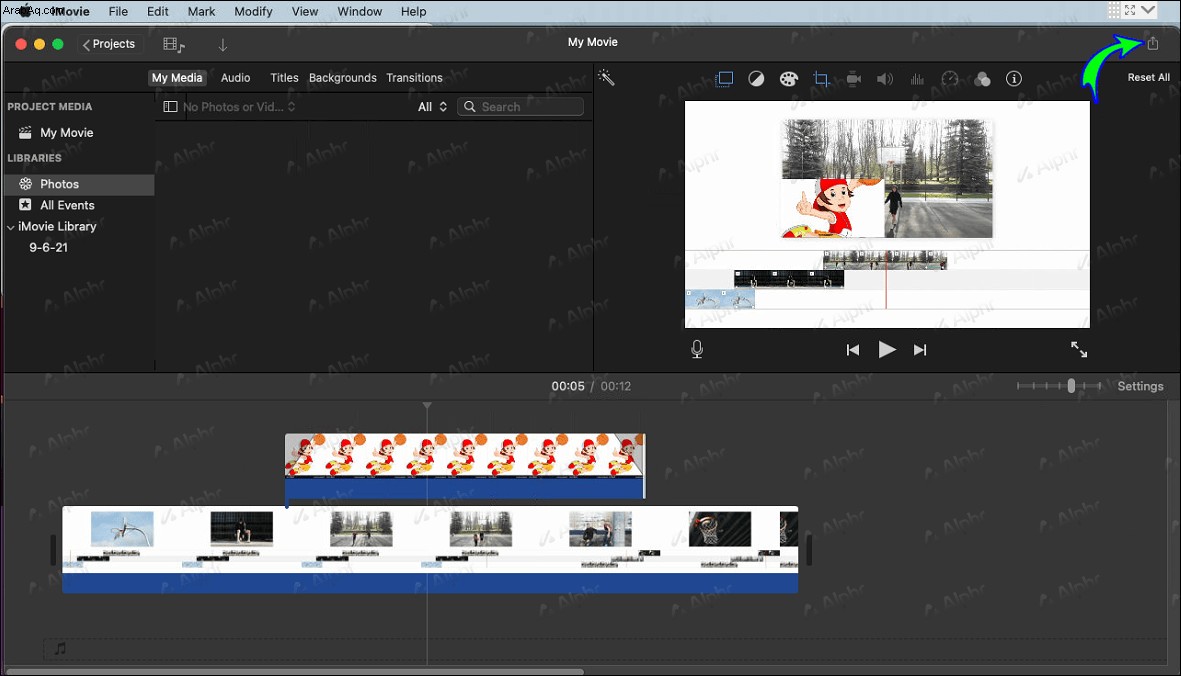This screenshot has width=1181, height=676.
Task: Open Noise Reduction and Equalizer icon
Action: pos(917,79)
